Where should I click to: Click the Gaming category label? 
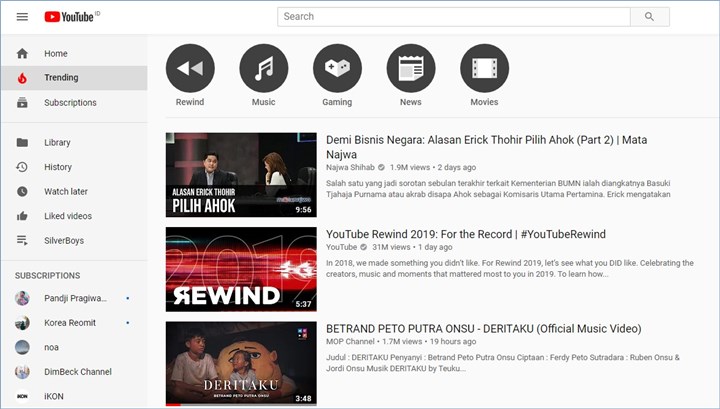click(337, 102)
